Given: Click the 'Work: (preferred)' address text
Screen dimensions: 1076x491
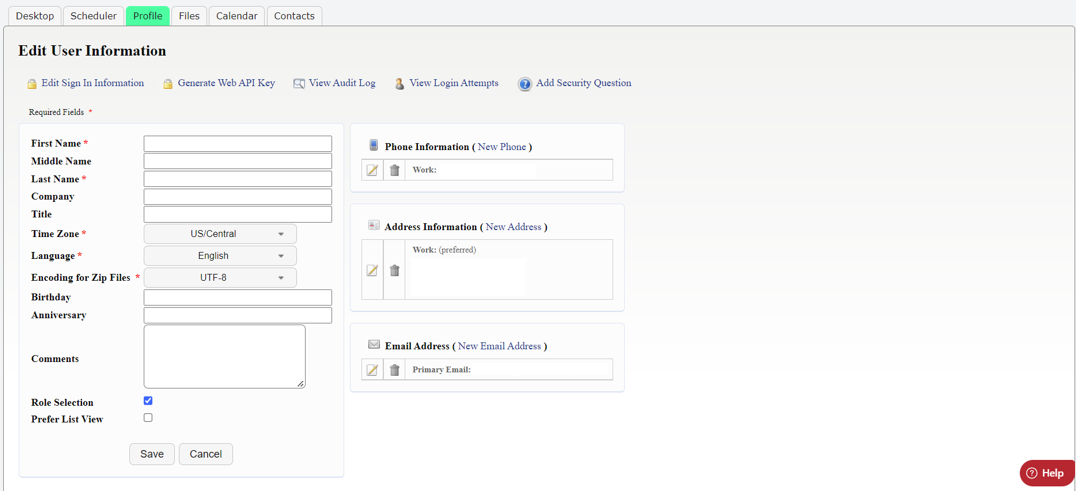Looking at the screenshot, I should [445, 250].
